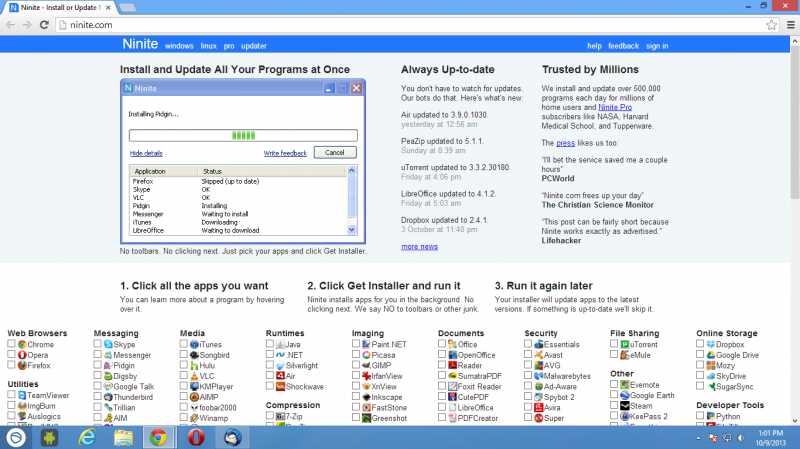The width and height of the screenshot is (800, 449).
Task: Click the application list scrollbar down arrow
Action: 351,230
